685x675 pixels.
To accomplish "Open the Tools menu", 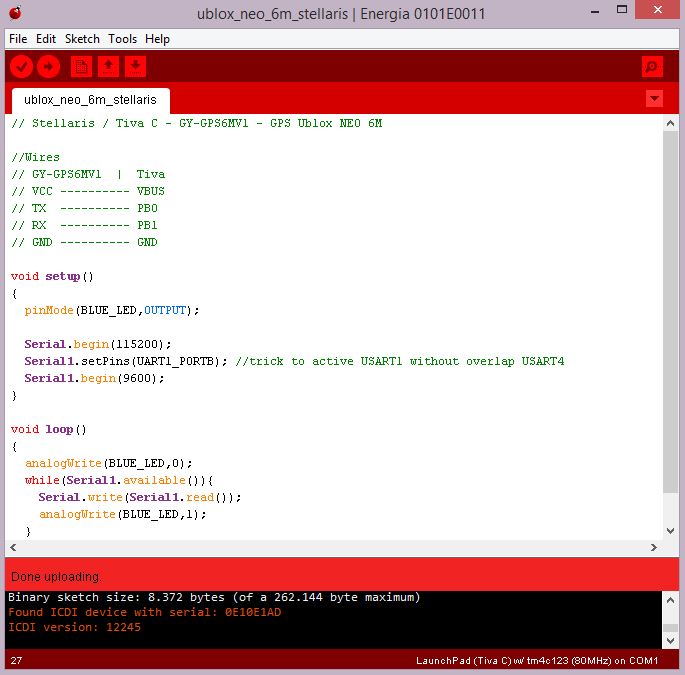I will click(x=122, y=39).
